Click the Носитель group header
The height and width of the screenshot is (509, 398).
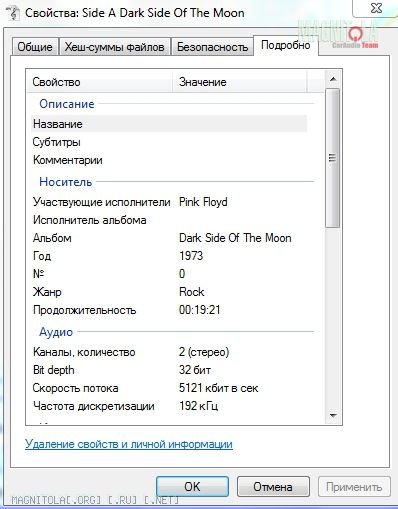(x=65, y=182)
